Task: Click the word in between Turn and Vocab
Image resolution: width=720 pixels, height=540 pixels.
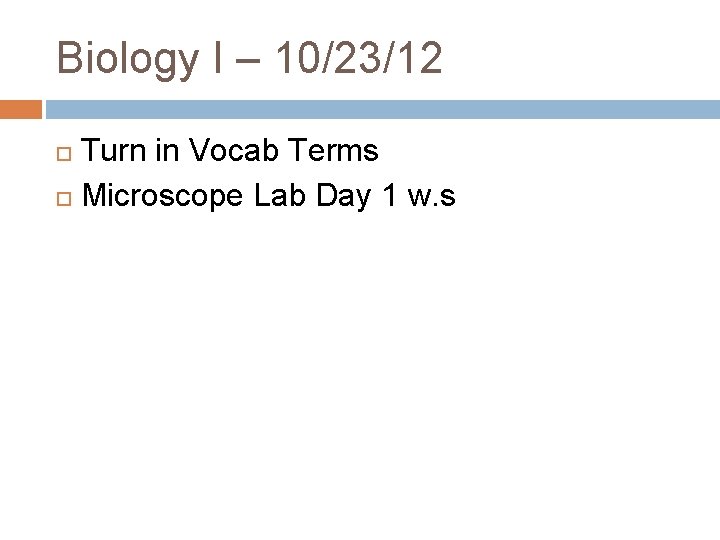Action: (167, 150)
